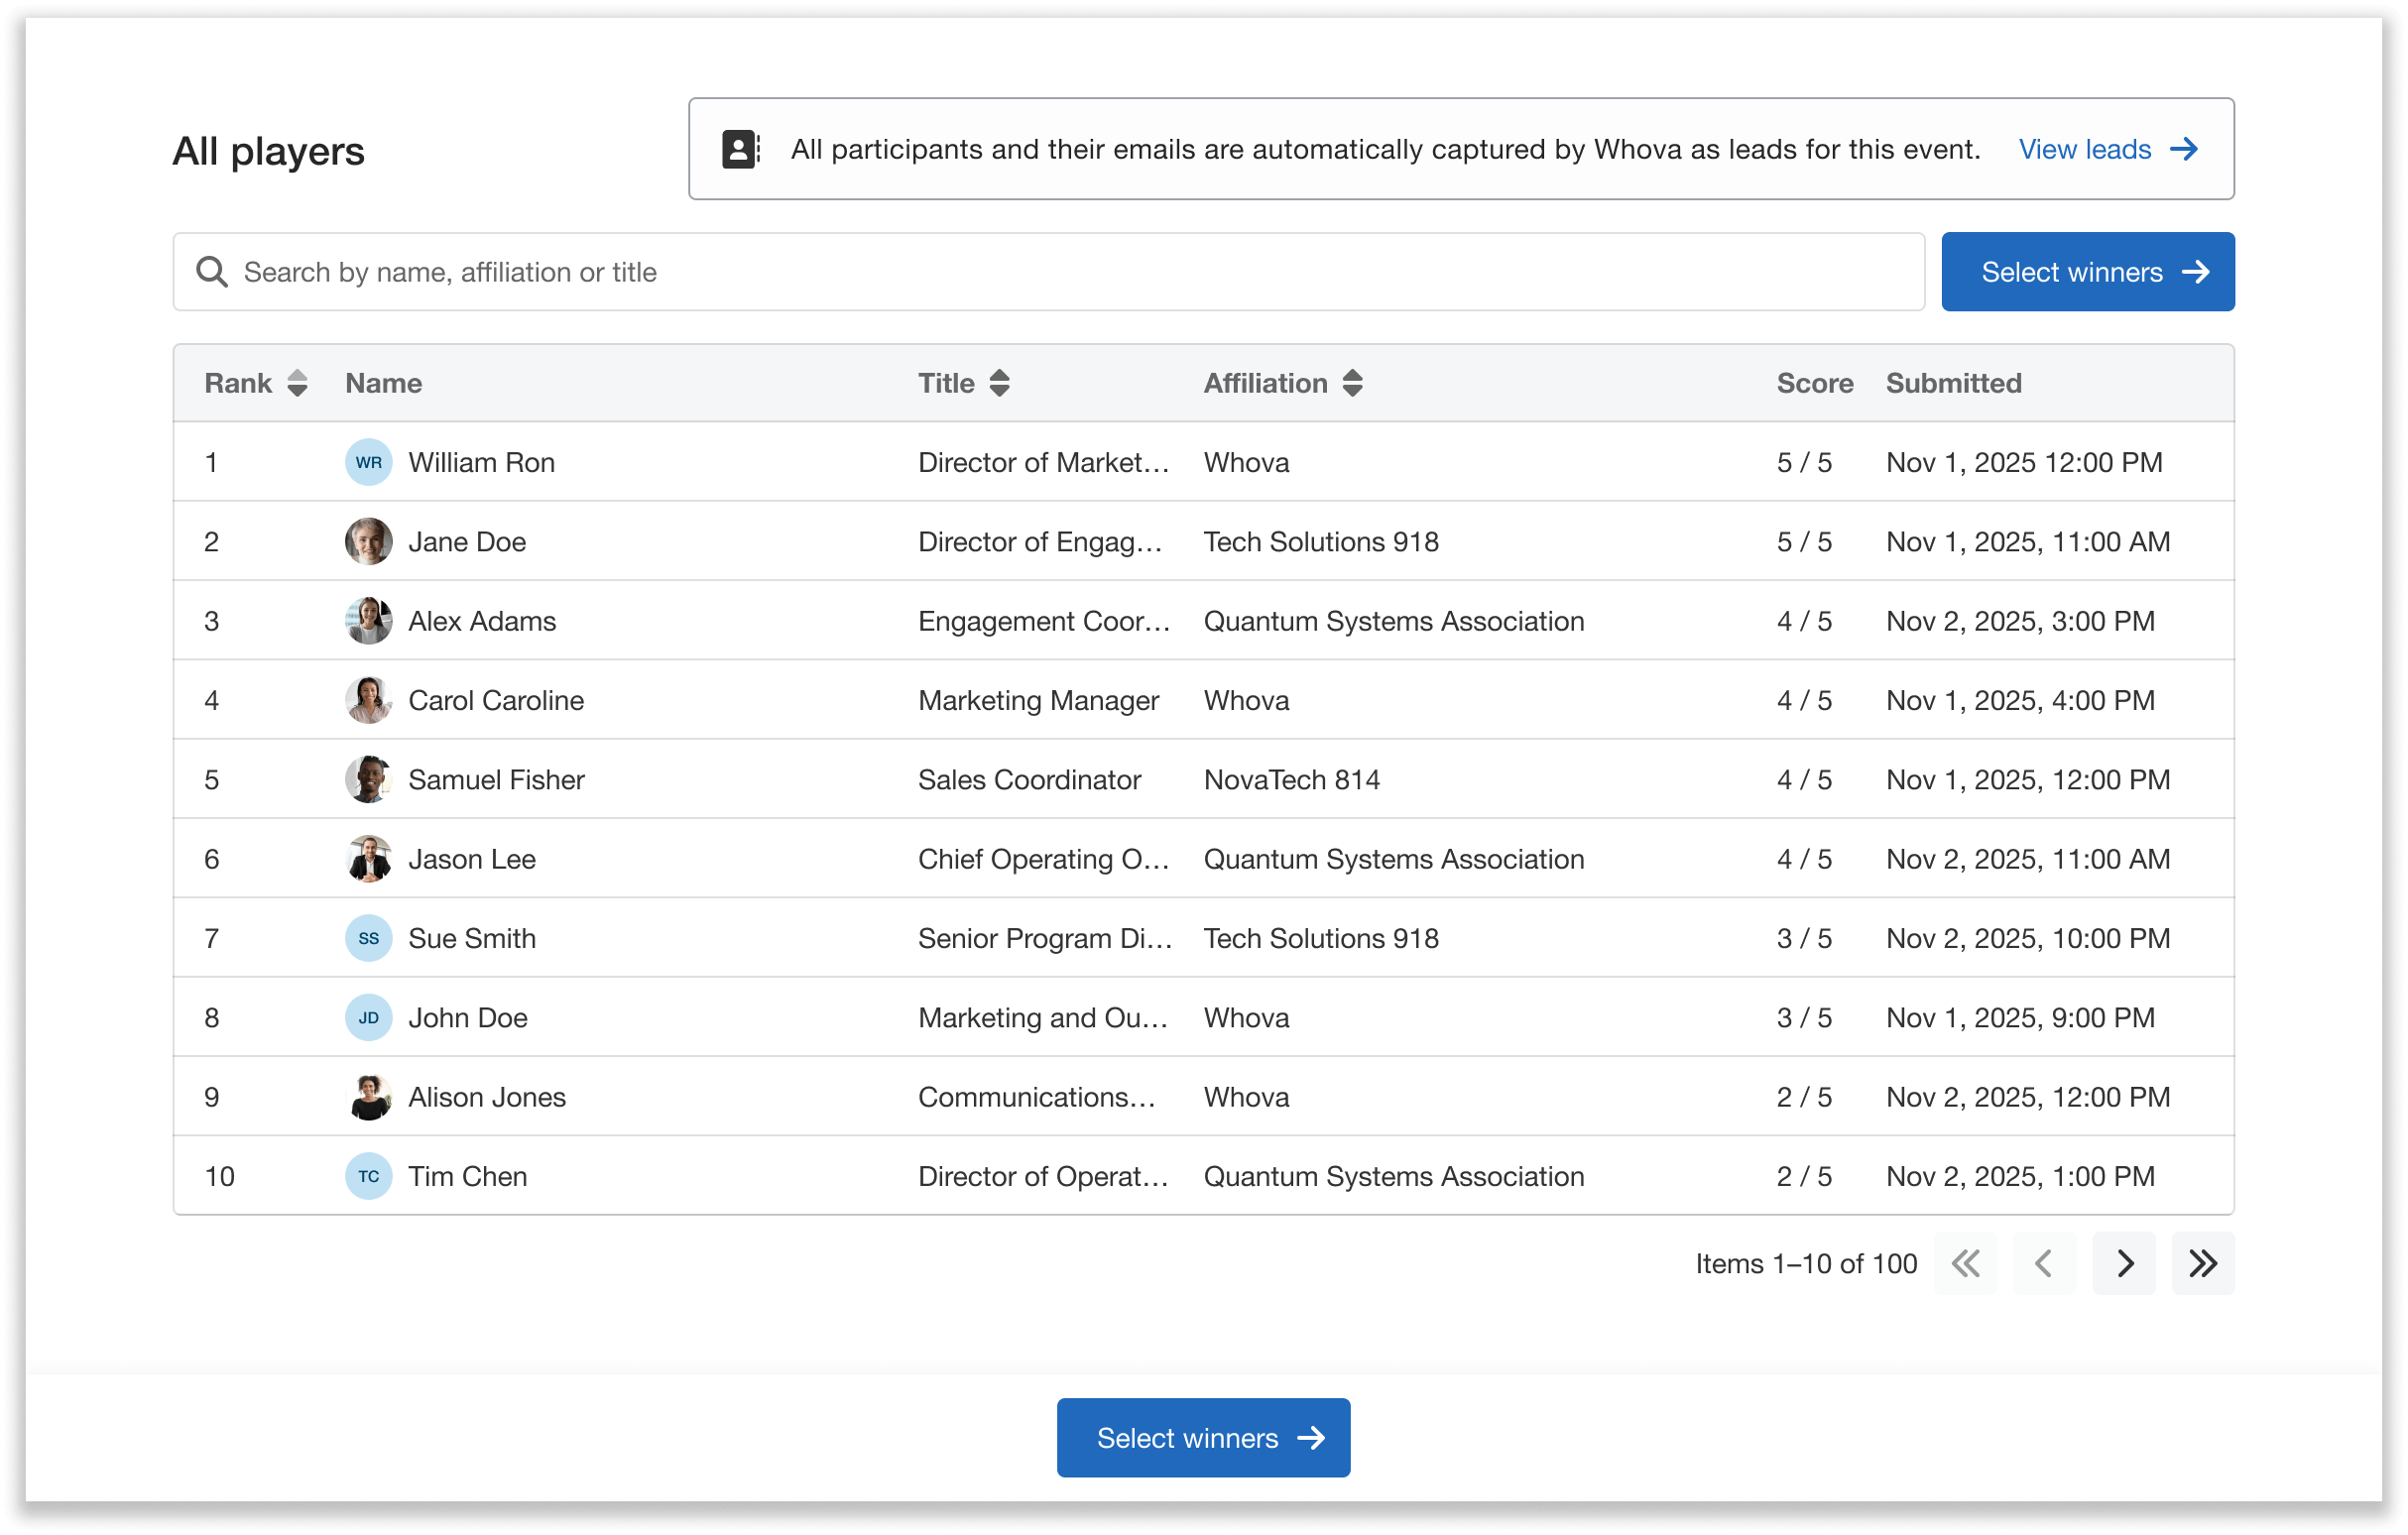Sort the Name column

click(x=383, y=383)
